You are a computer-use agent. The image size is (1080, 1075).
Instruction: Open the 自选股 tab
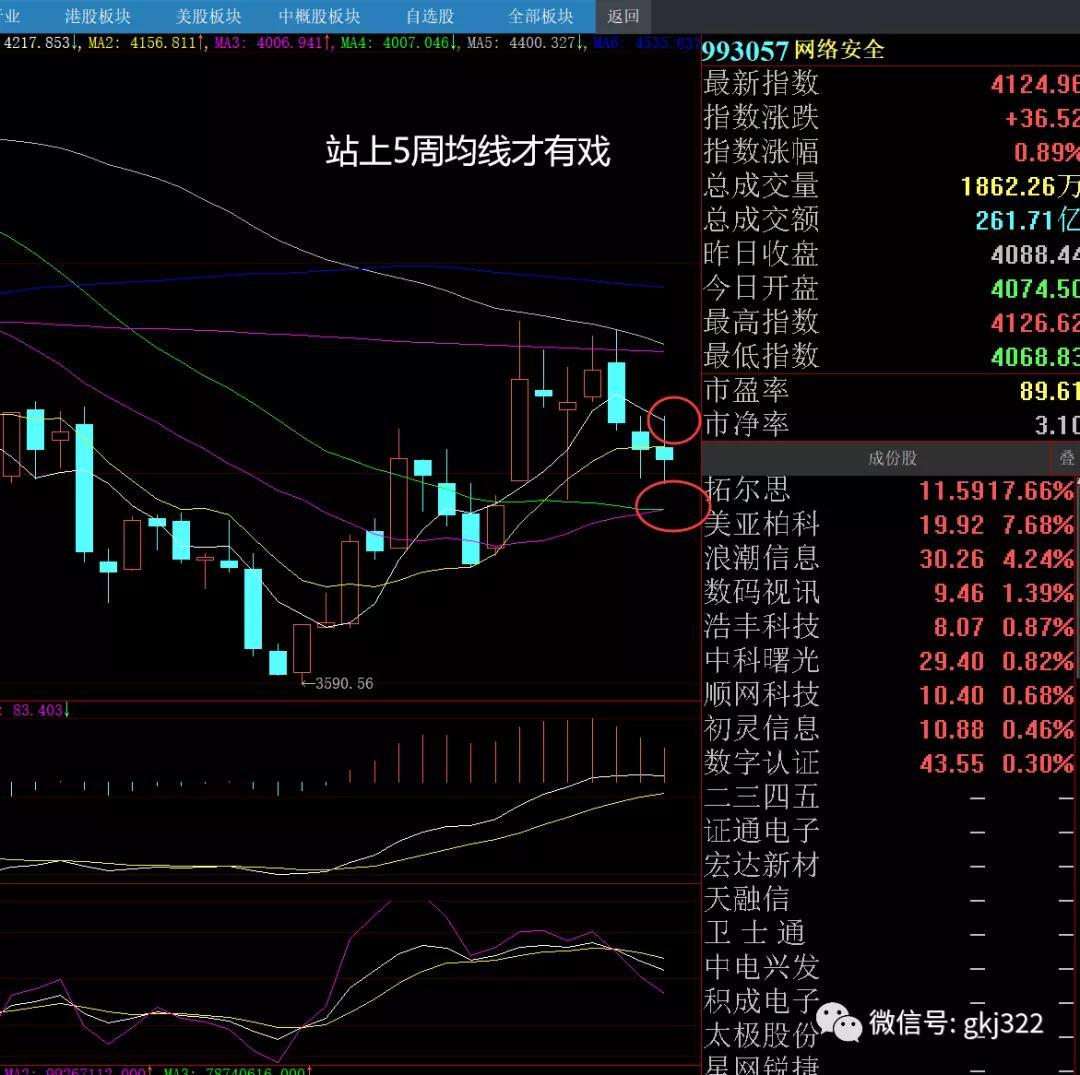[x=430, y=16]
